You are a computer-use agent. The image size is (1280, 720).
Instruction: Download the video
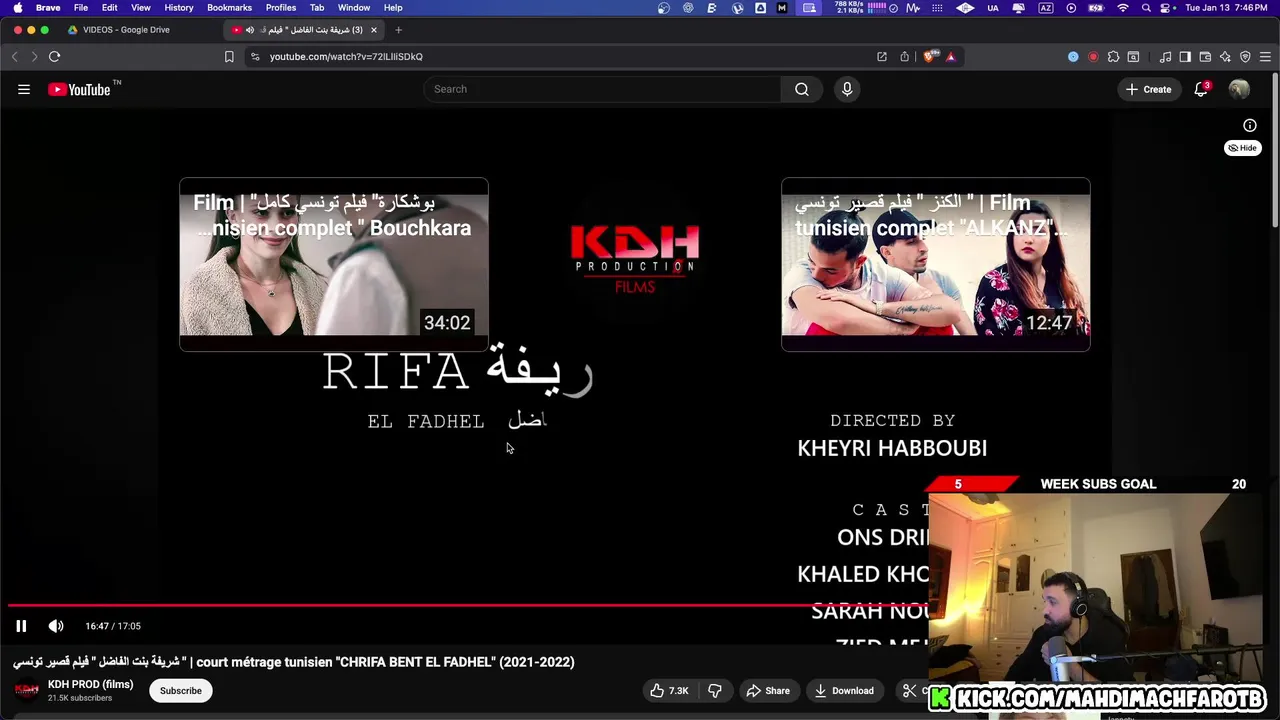tap(844, 691)
